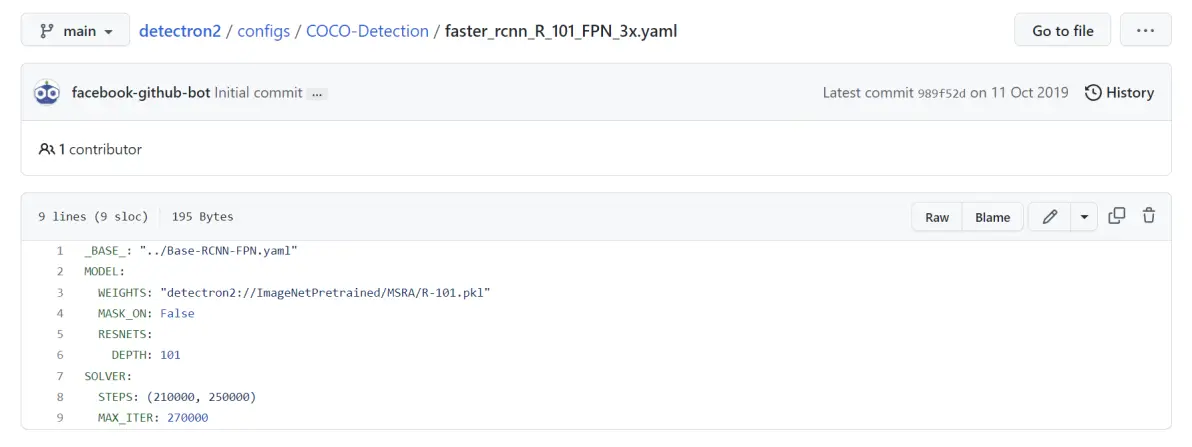
Task: Expand the commit message ellipsis
Action: 317,94
